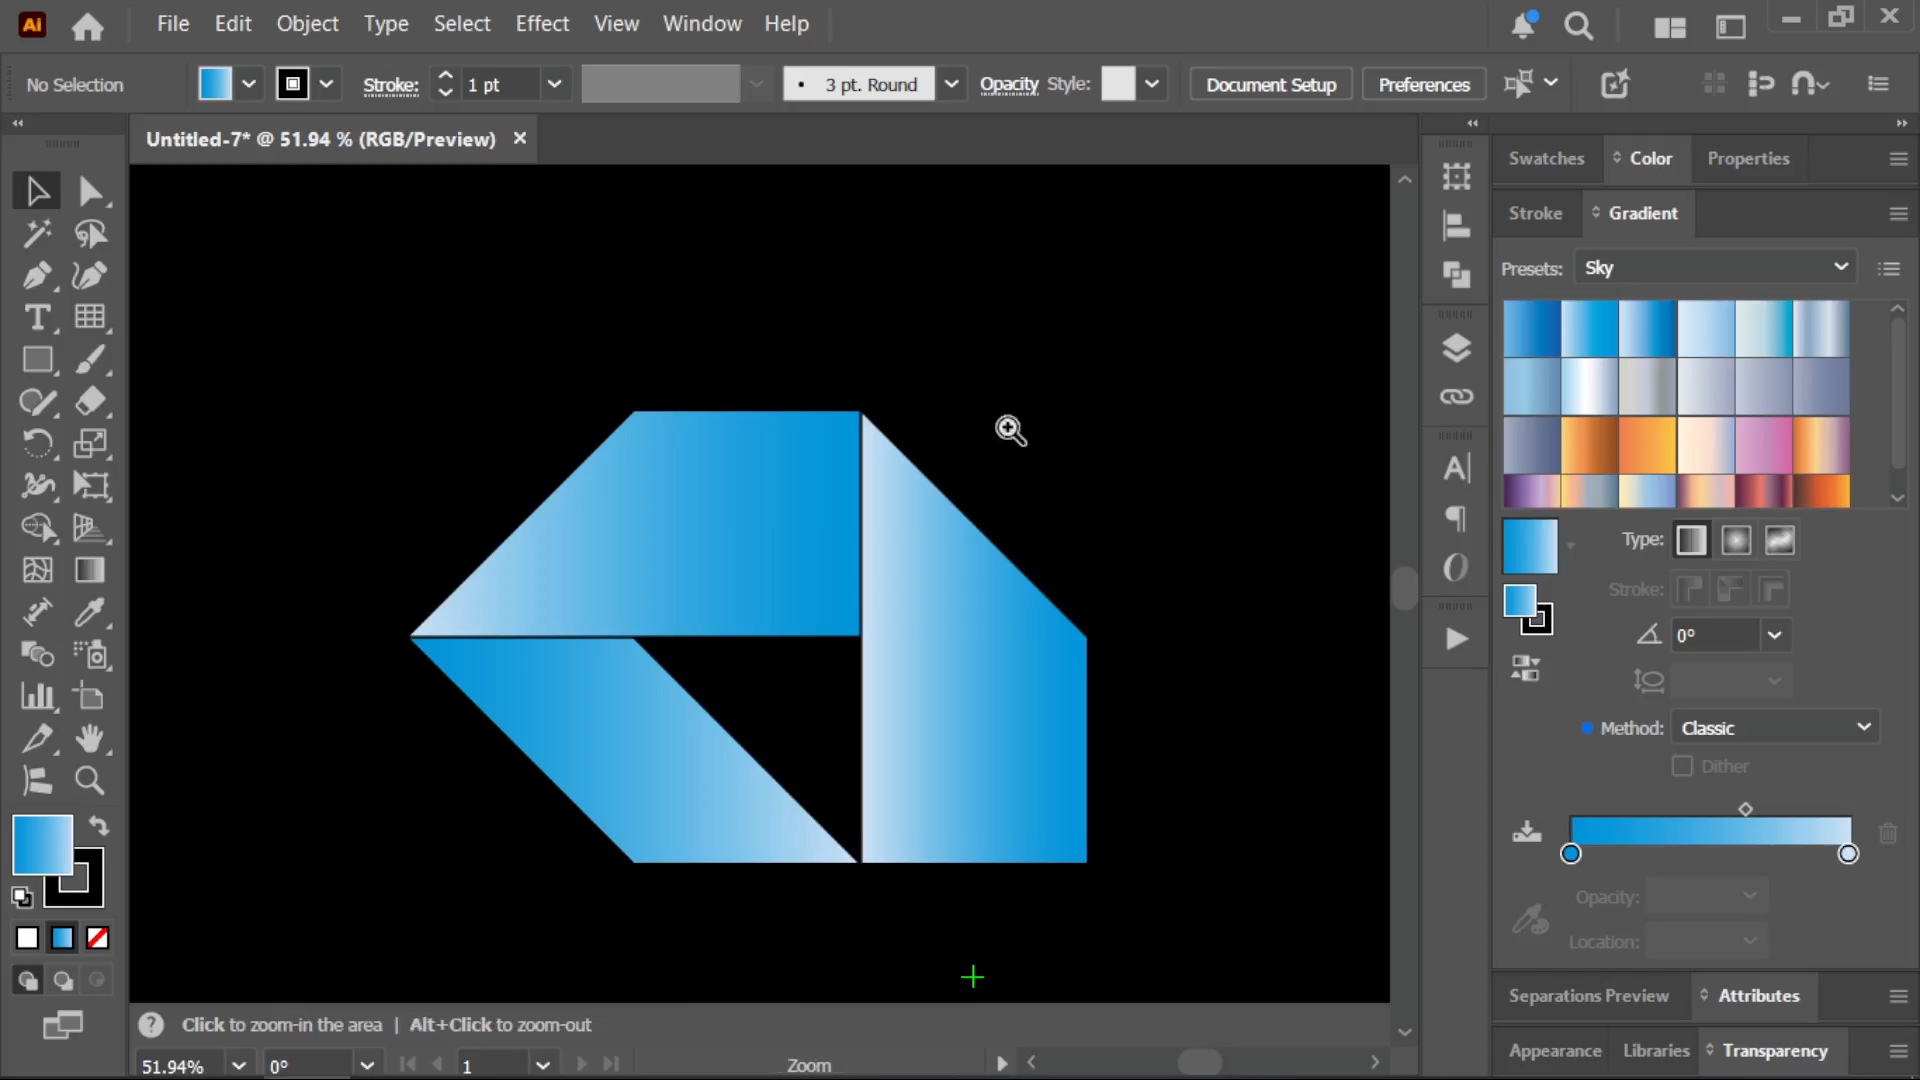This screenshot has width=1920, height=1080.
Task: Open the File menu
Action: [x=173, y=24]
